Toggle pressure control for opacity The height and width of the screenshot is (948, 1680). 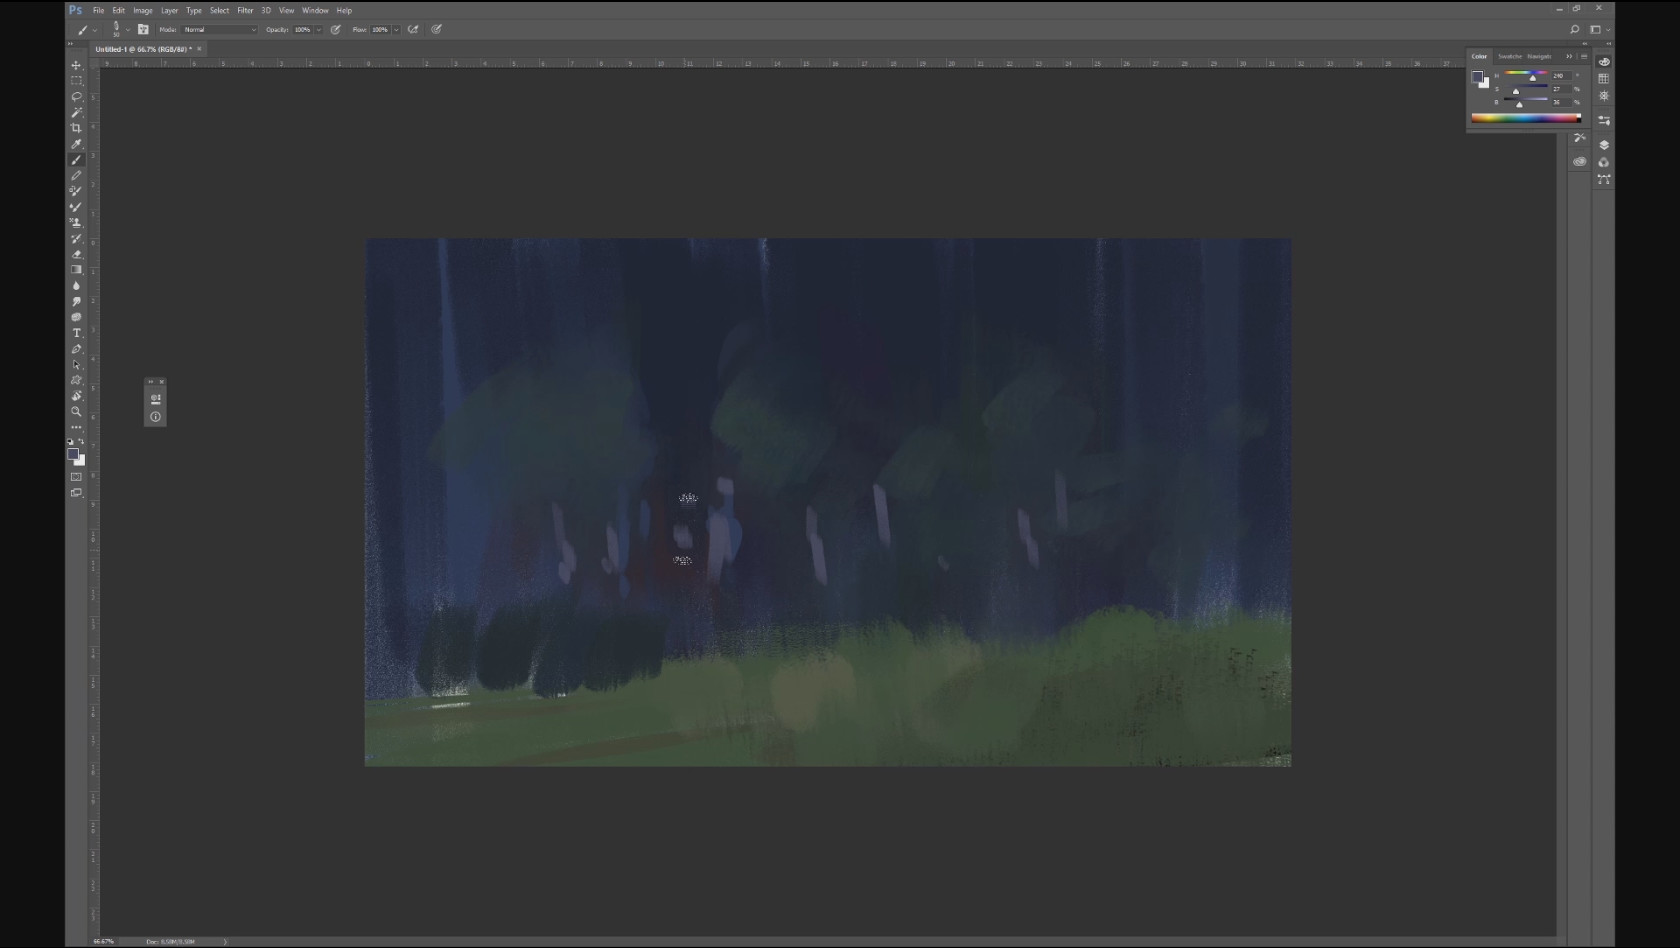(x=336, y=30)
